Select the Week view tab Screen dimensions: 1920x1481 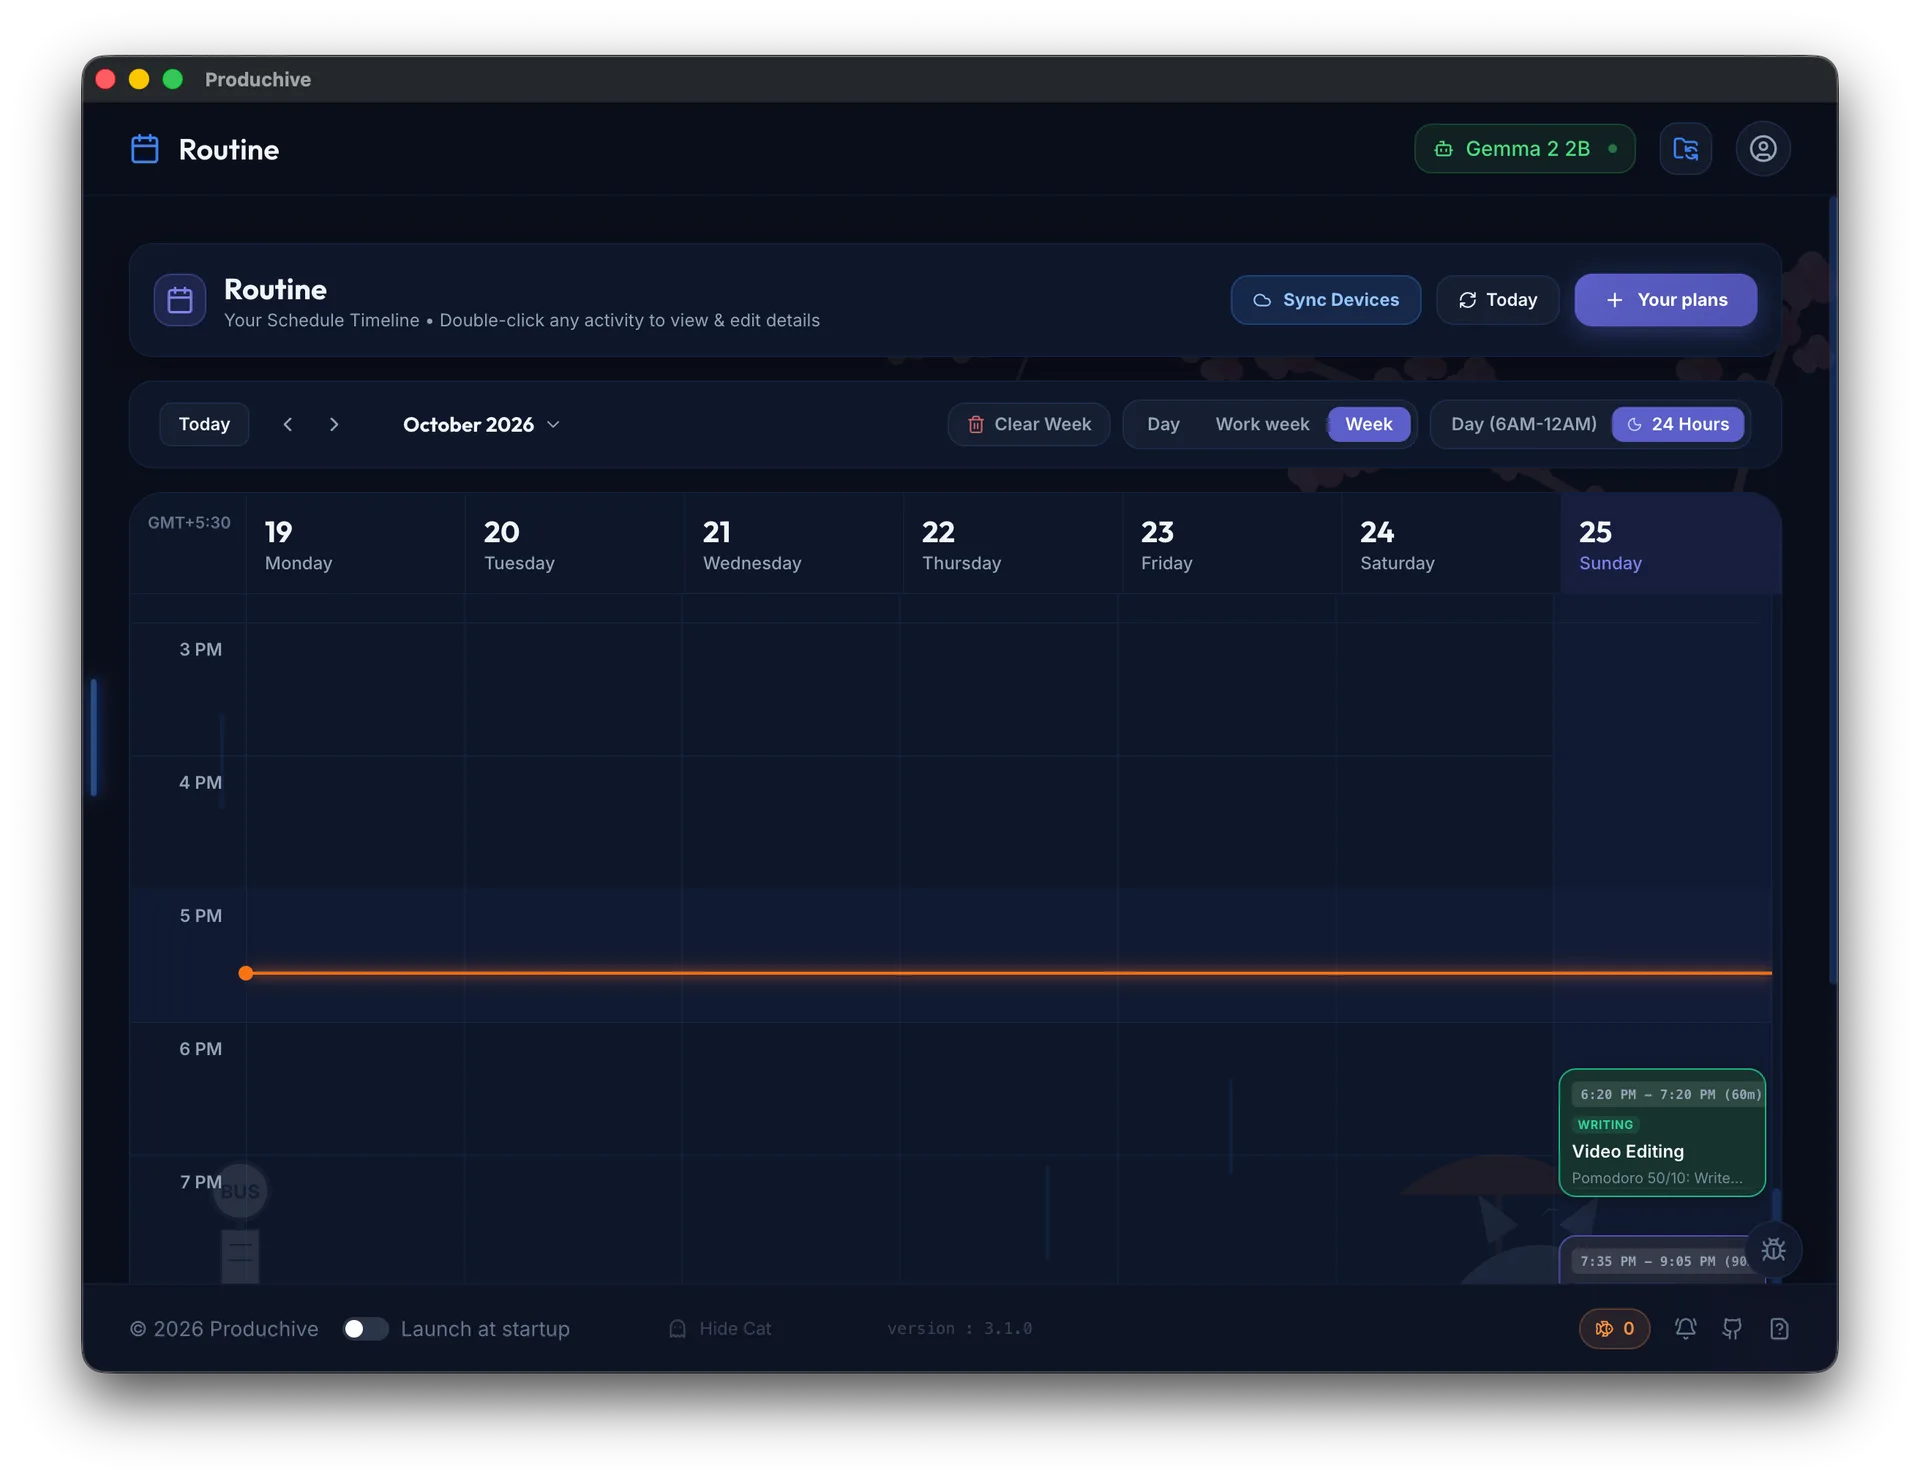[1368, 424]
